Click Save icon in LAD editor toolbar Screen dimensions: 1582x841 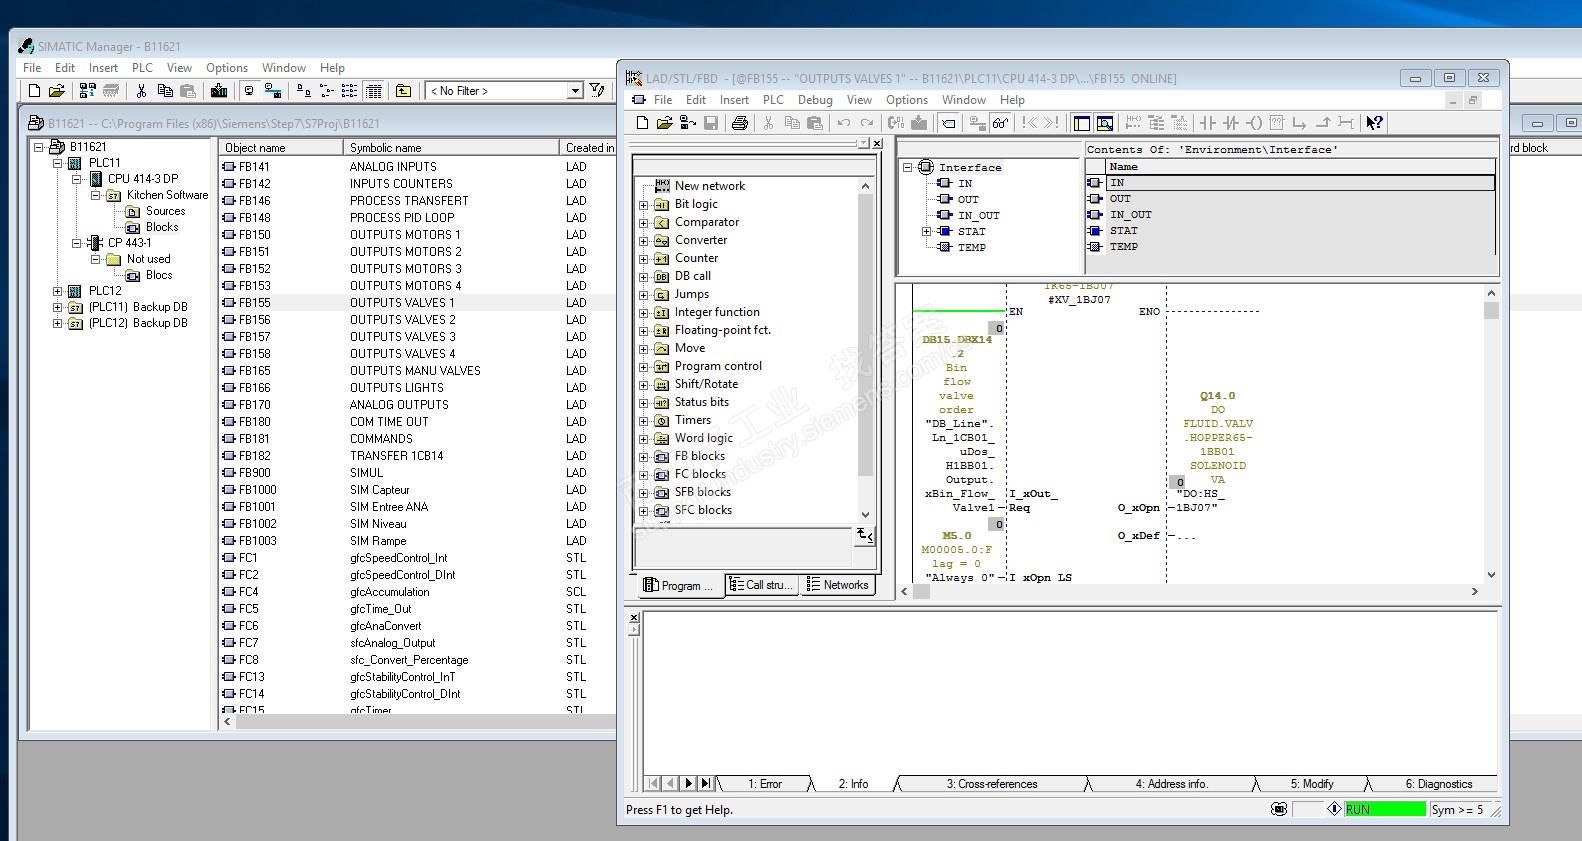pos(711,123)
